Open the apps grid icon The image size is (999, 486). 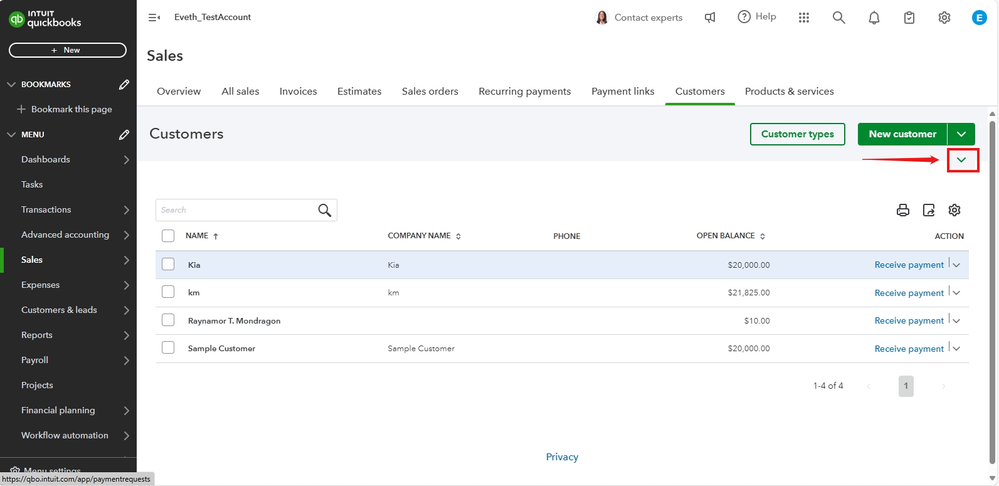pos(804,17)
